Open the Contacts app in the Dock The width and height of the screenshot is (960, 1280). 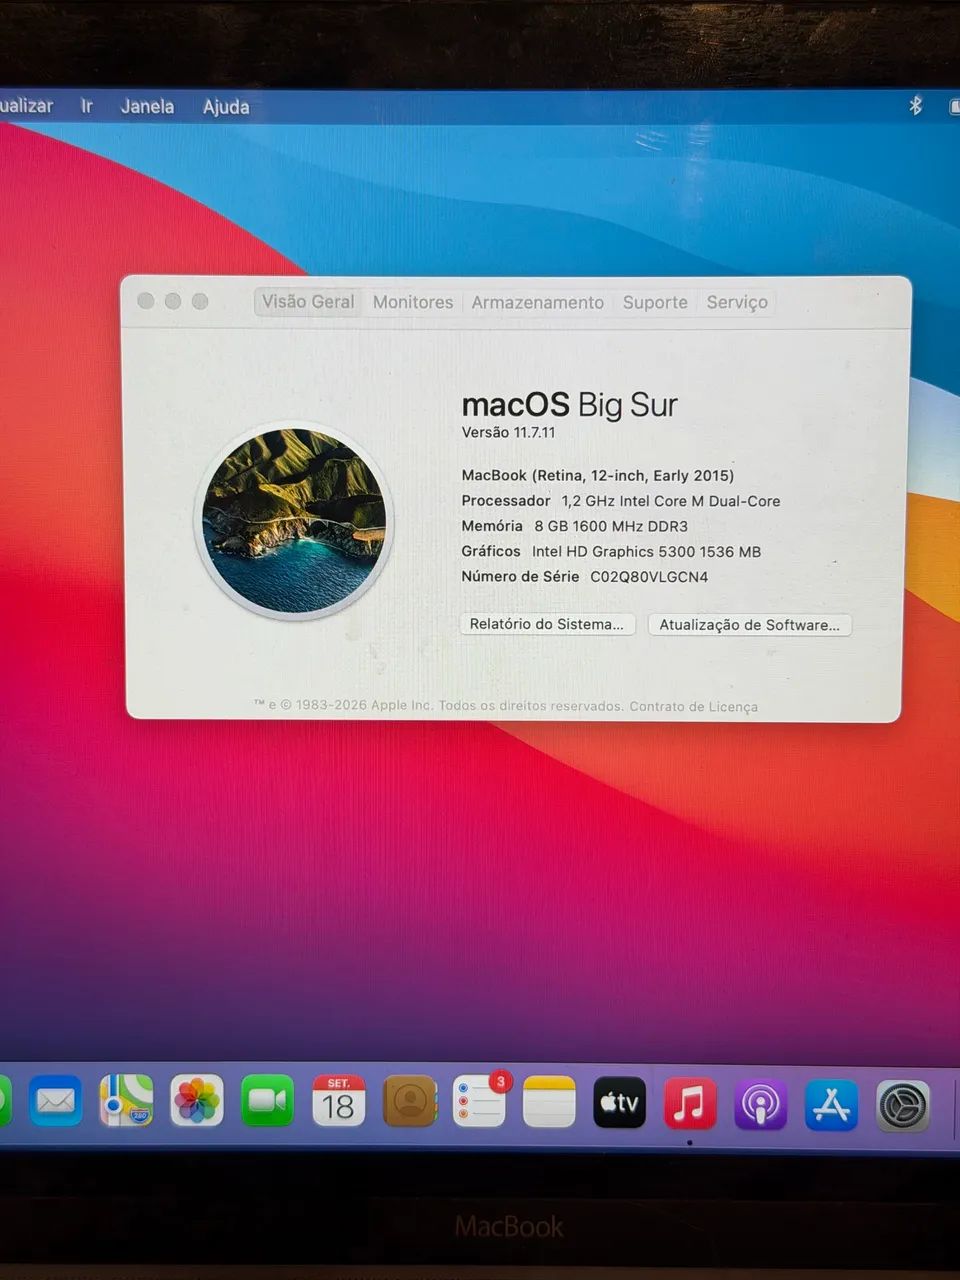click(x=409, y=1101)
